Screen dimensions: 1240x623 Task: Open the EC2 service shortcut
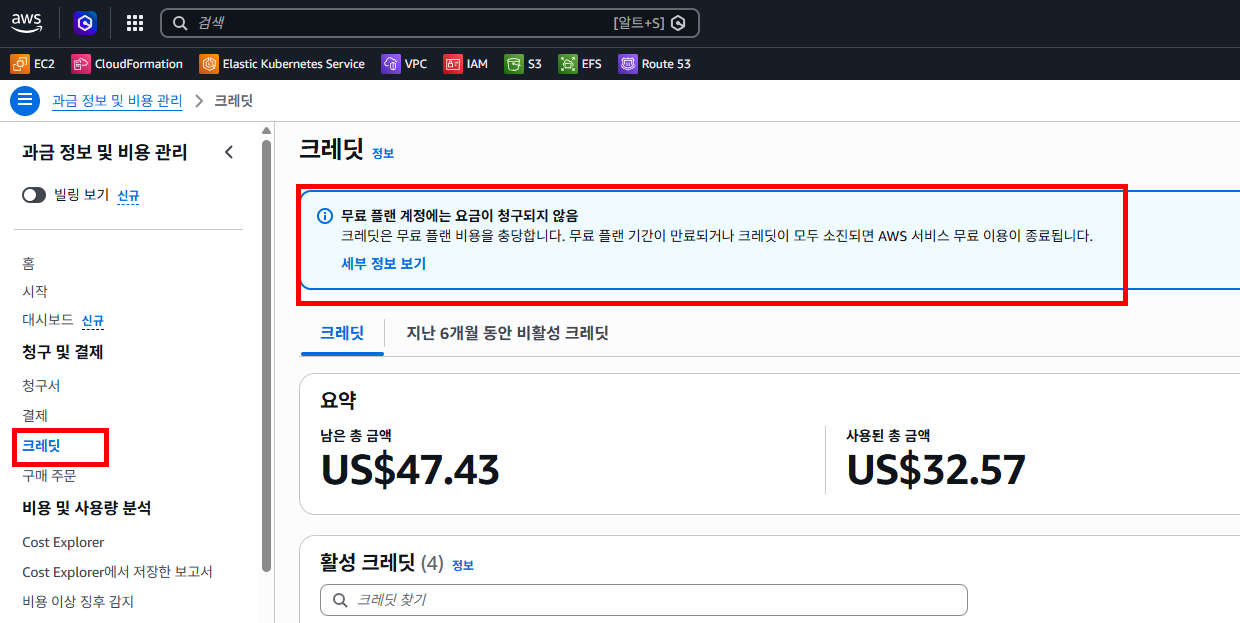point(33,63)
